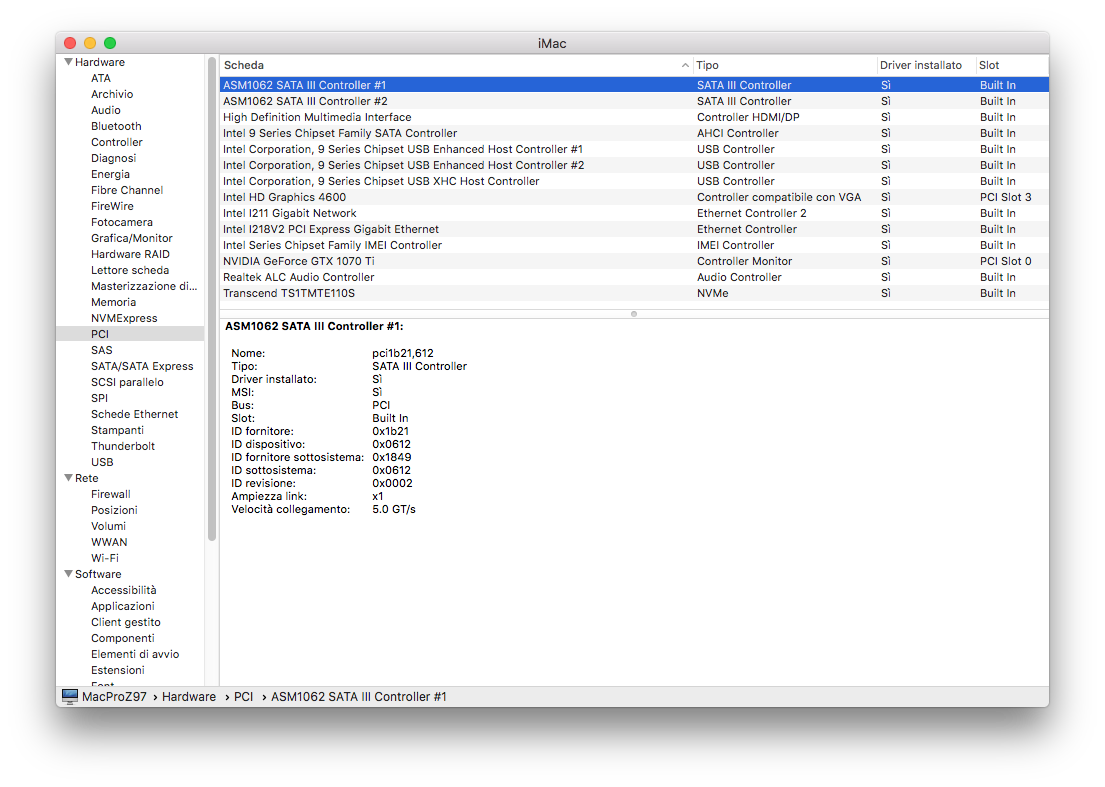Click the sort arrow in Scheda column header

click(685, 65)
